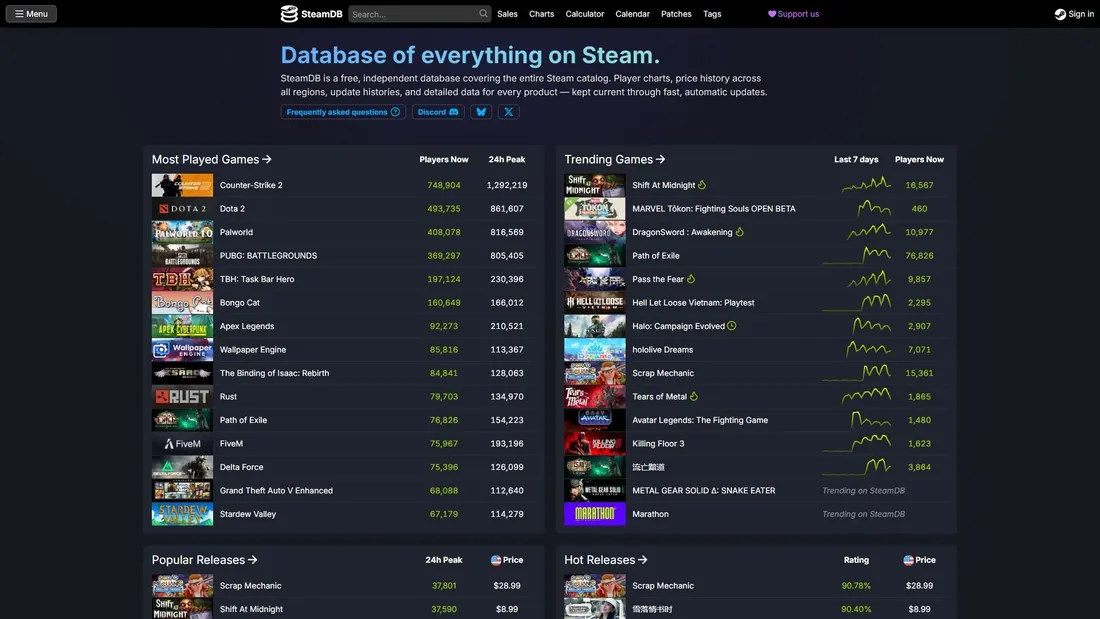Click Counter-Strike 2 players now value 748,904
This screenshot has height=619, width=1100.
coord(444,185)
